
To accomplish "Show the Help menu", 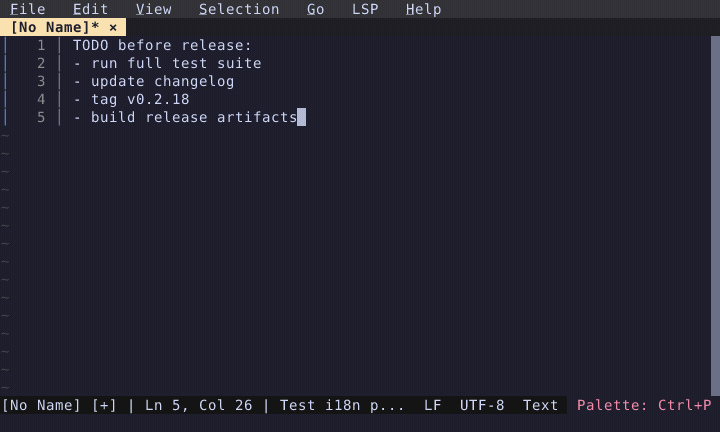I will (x=423, y=9).
